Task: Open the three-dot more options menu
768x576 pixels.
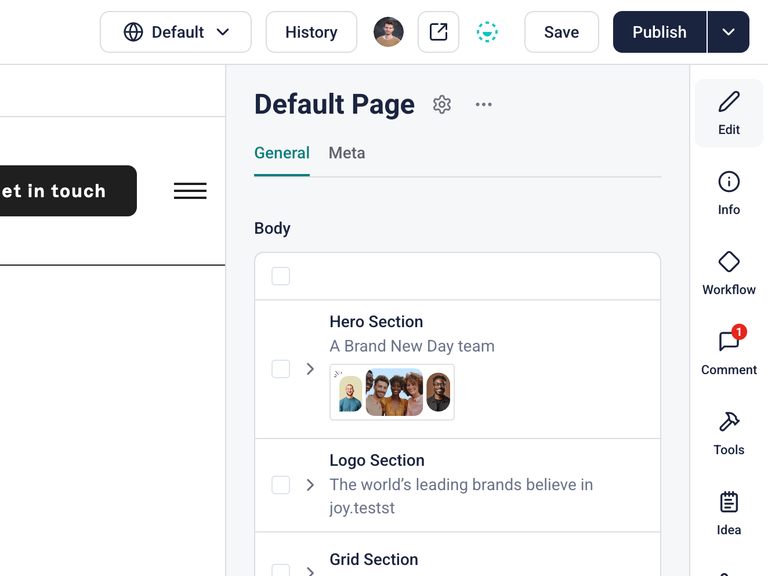Action: (483, 104)
